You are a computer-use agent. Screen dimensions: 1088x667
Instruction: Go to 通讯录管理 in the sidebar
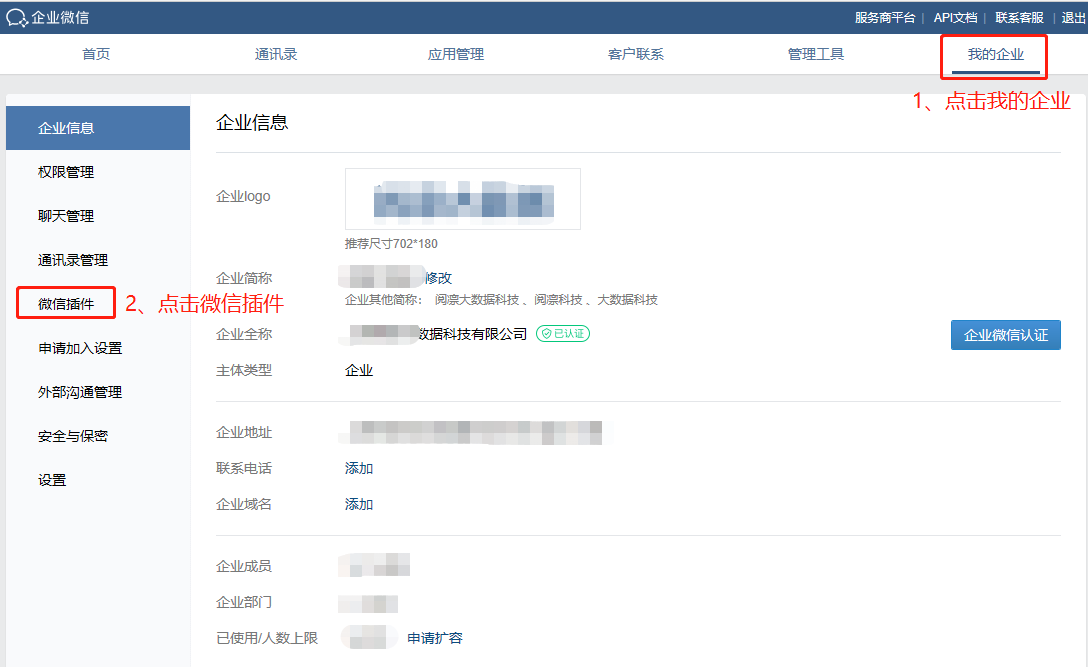click(73, 260)
